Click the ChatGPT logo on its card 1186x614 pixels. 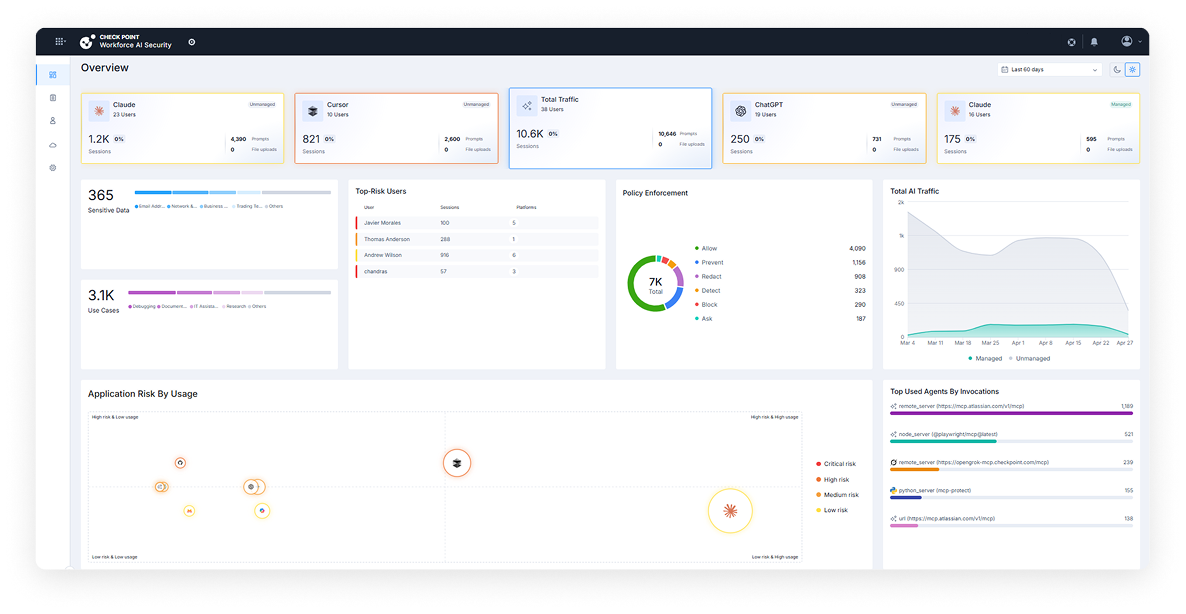740,110
